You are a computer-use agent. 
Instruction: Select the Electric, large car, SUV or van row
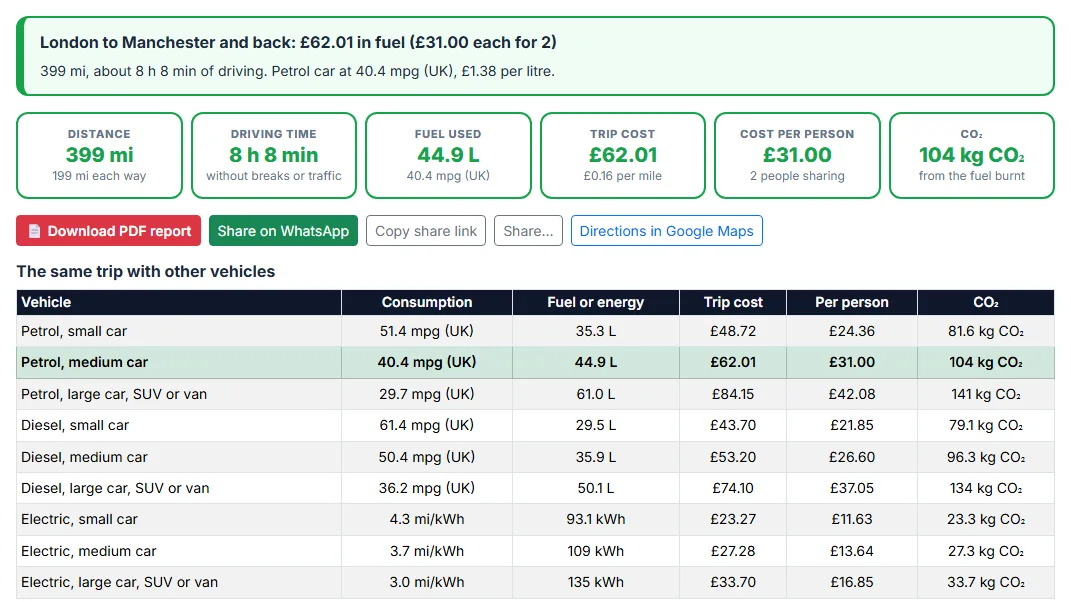(536, 583)
